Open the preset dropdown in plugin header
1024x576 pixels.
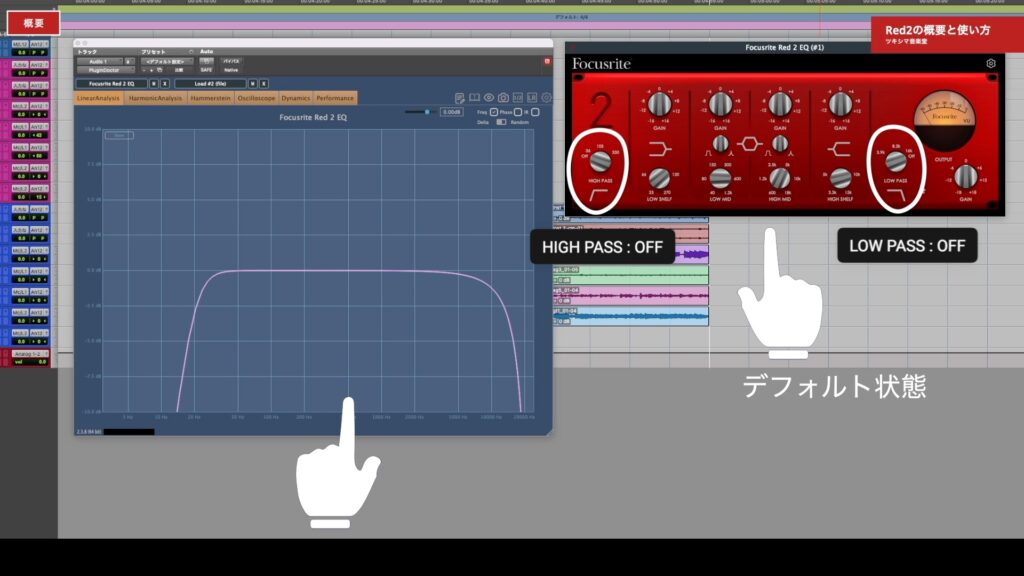167,61
